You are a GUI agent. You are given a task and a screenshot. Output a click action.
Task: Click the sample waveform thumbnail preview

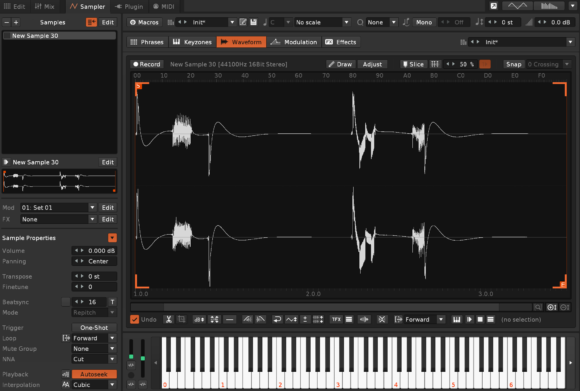pos(59,181)
